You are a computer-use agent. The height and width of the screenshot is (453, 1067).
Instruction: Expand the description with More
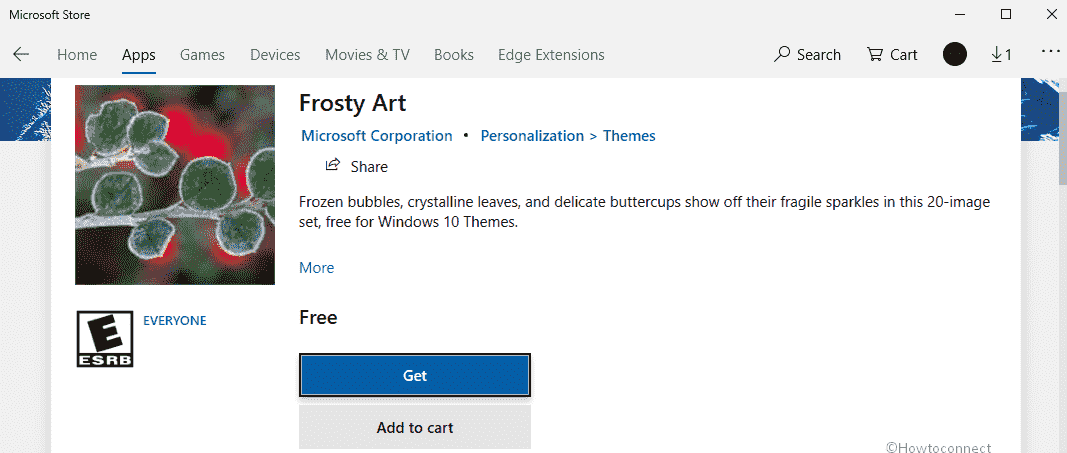(x=316, y=268)
